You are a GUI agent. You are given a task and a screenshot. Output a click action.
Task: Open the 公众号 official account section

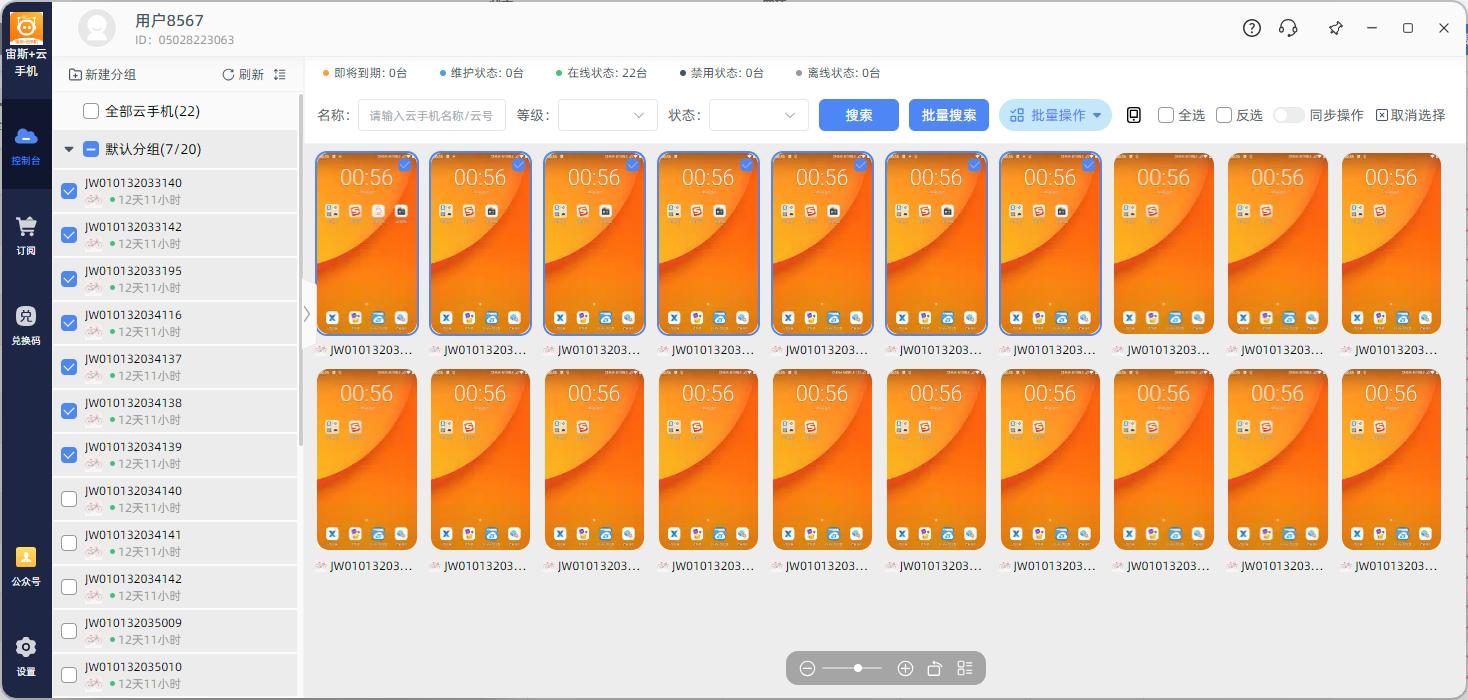pos(26,566)
